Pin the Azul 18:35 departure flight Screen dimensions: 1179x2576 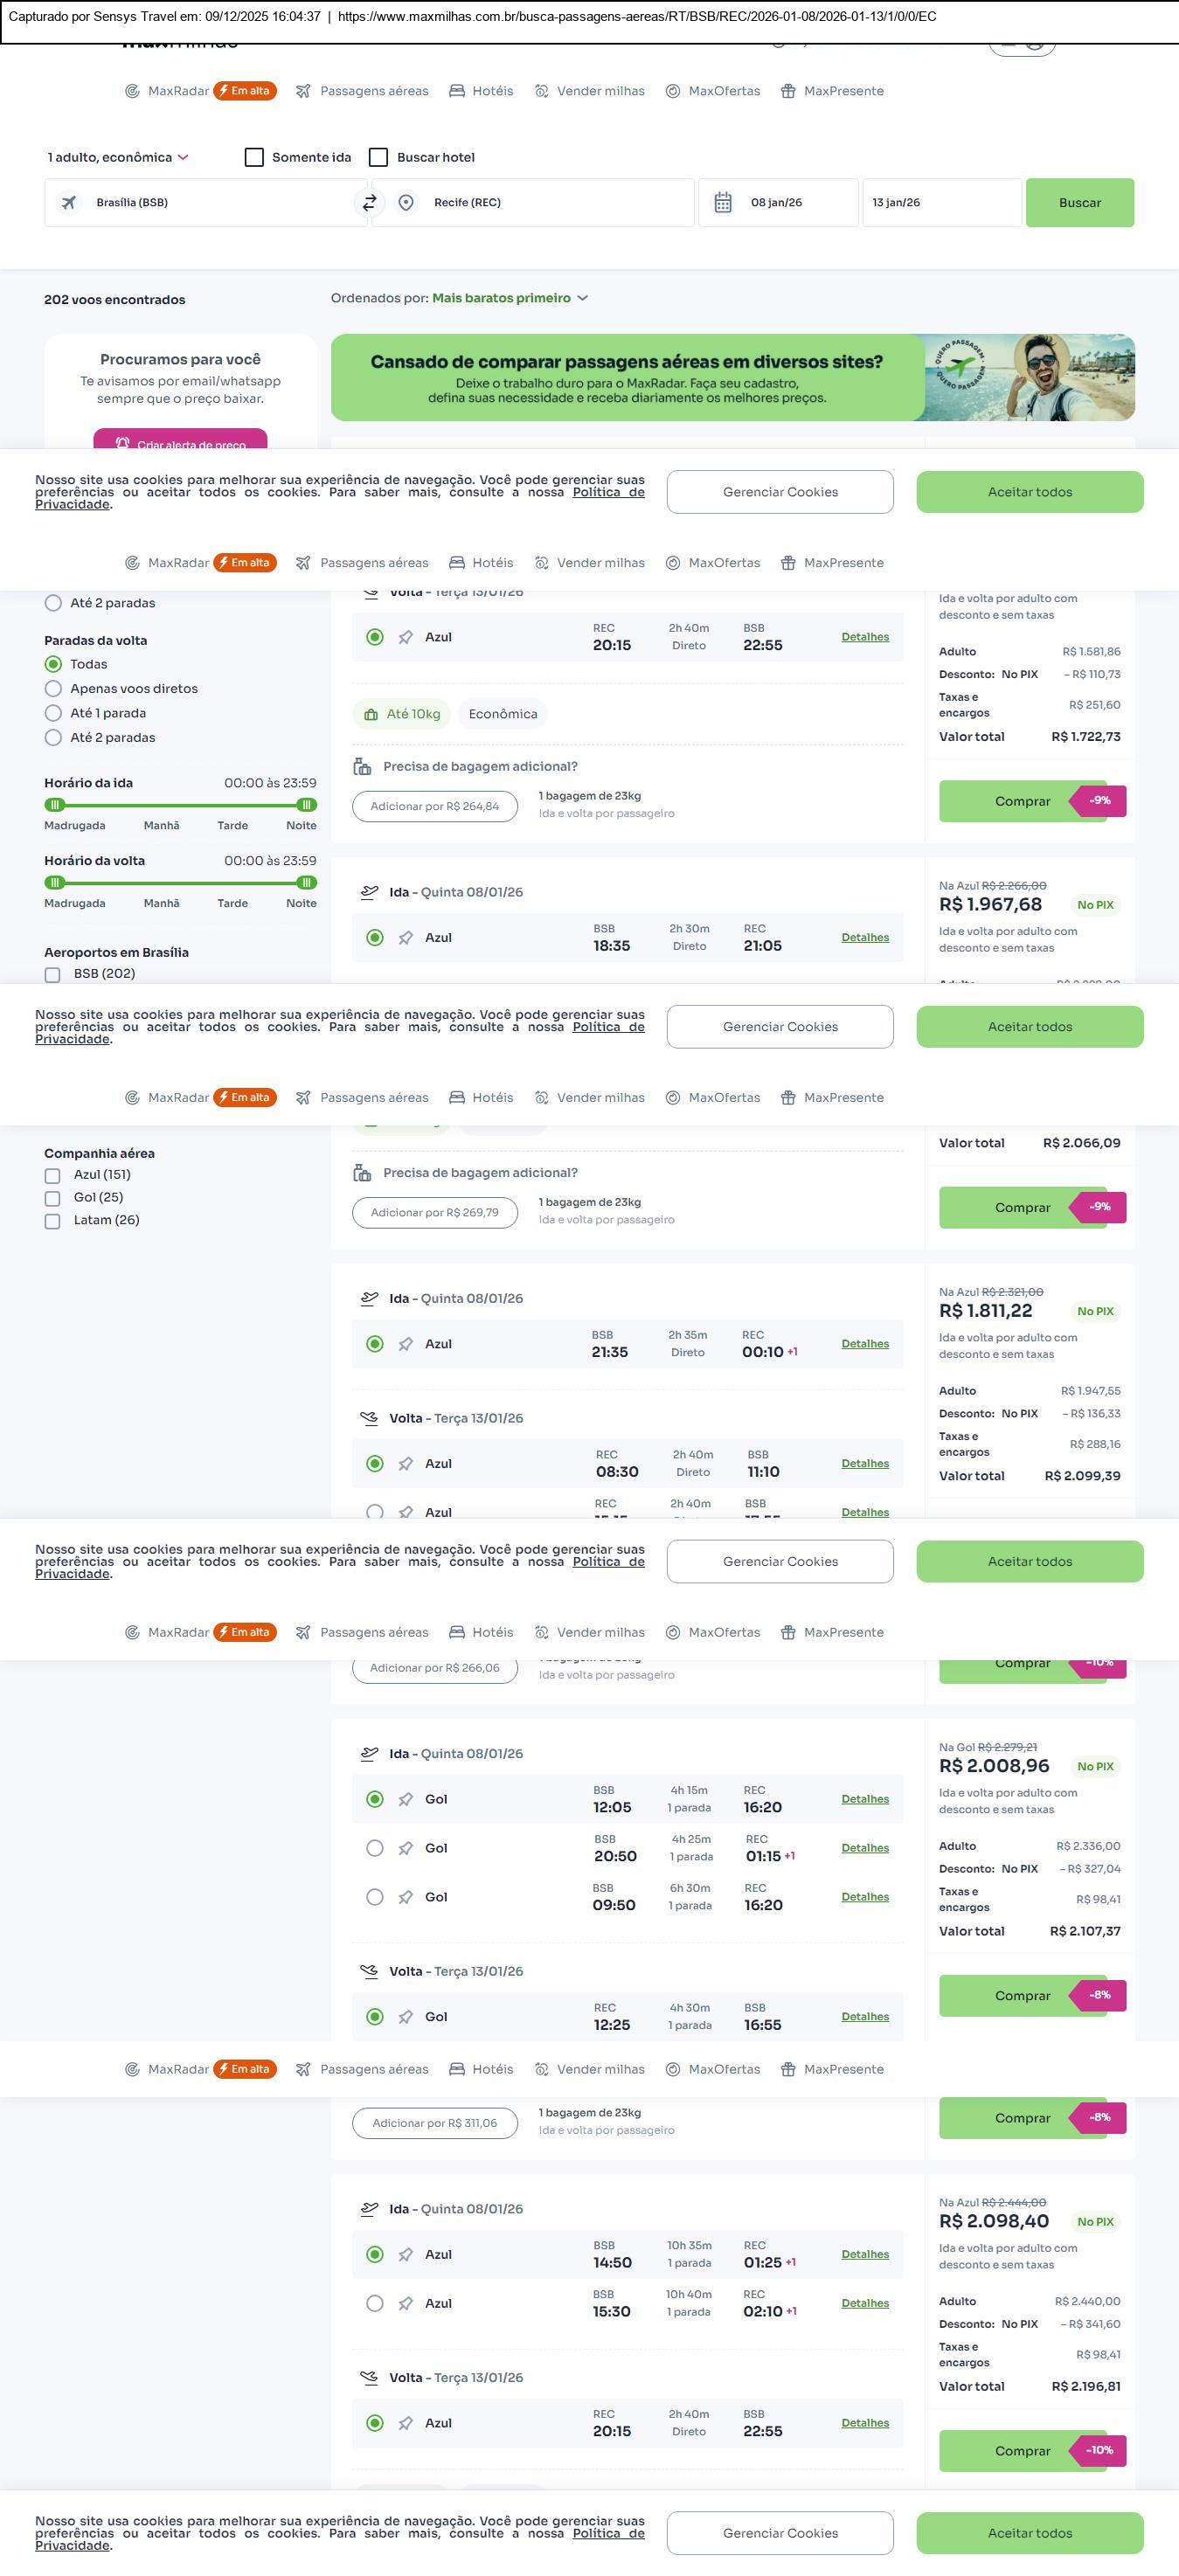point(406,938)
